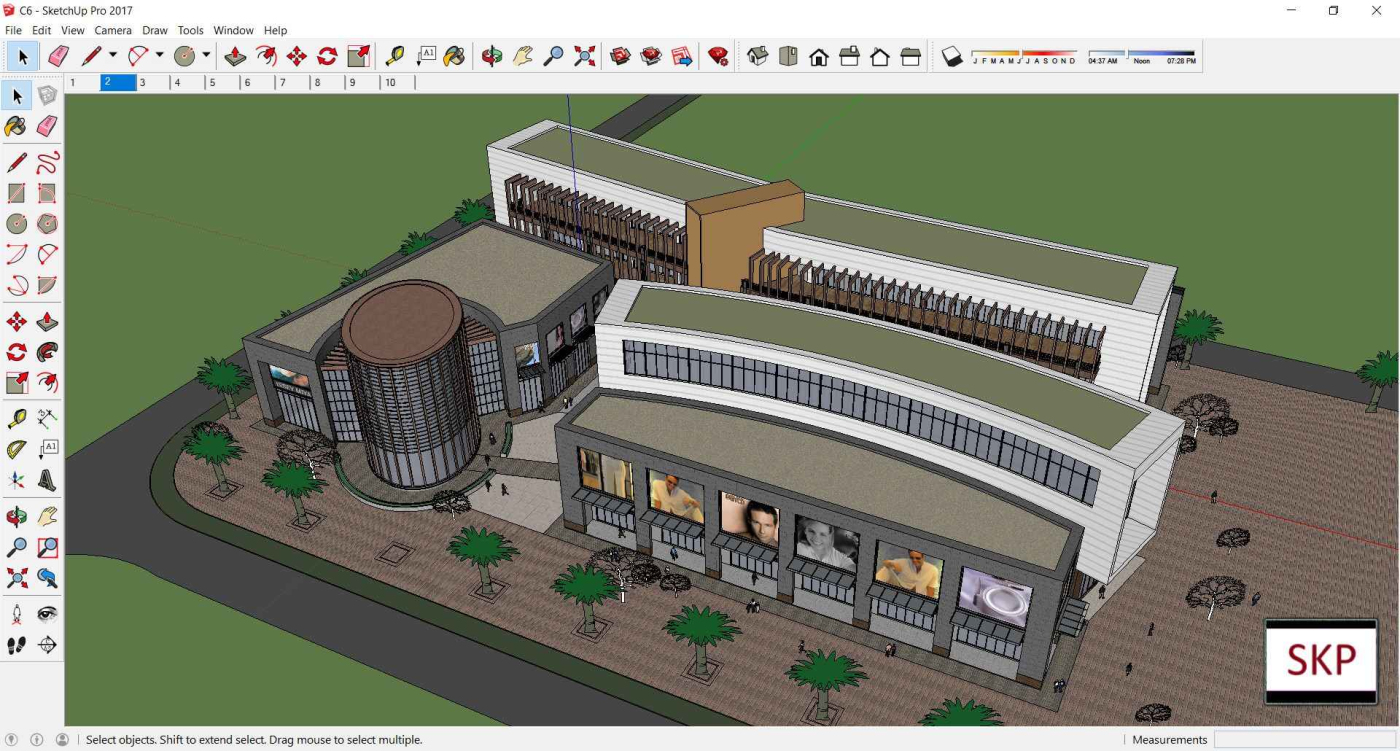Image resolution: width=1400 pixels, height=751 pixels.
Task: Open the Window menu
Action: 233,30
